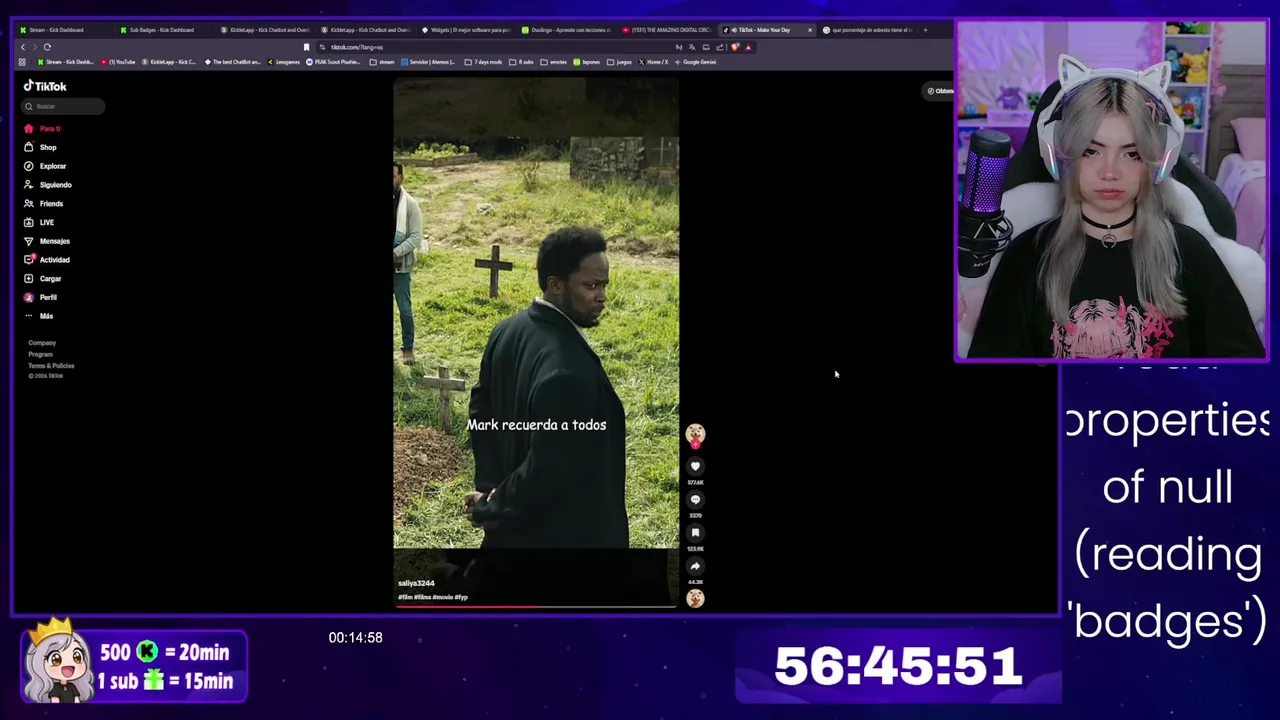Viewport: 1280px width, 720px height.
Task: Click the #film hashtag
Action: click(x=404, y=597)
